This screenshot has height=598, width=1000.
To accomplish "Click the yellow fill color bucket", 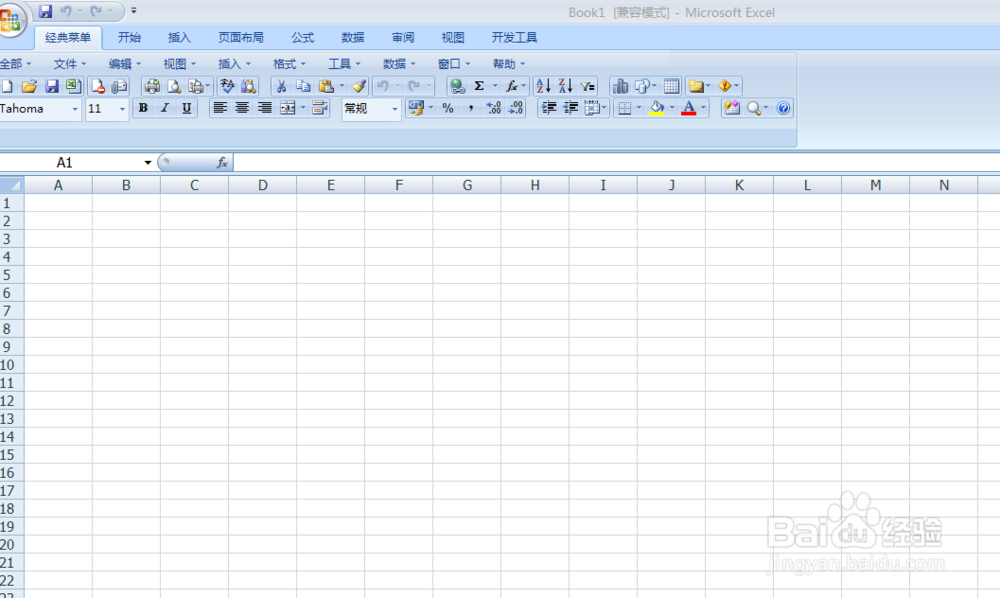I will (x=656, y=108).
